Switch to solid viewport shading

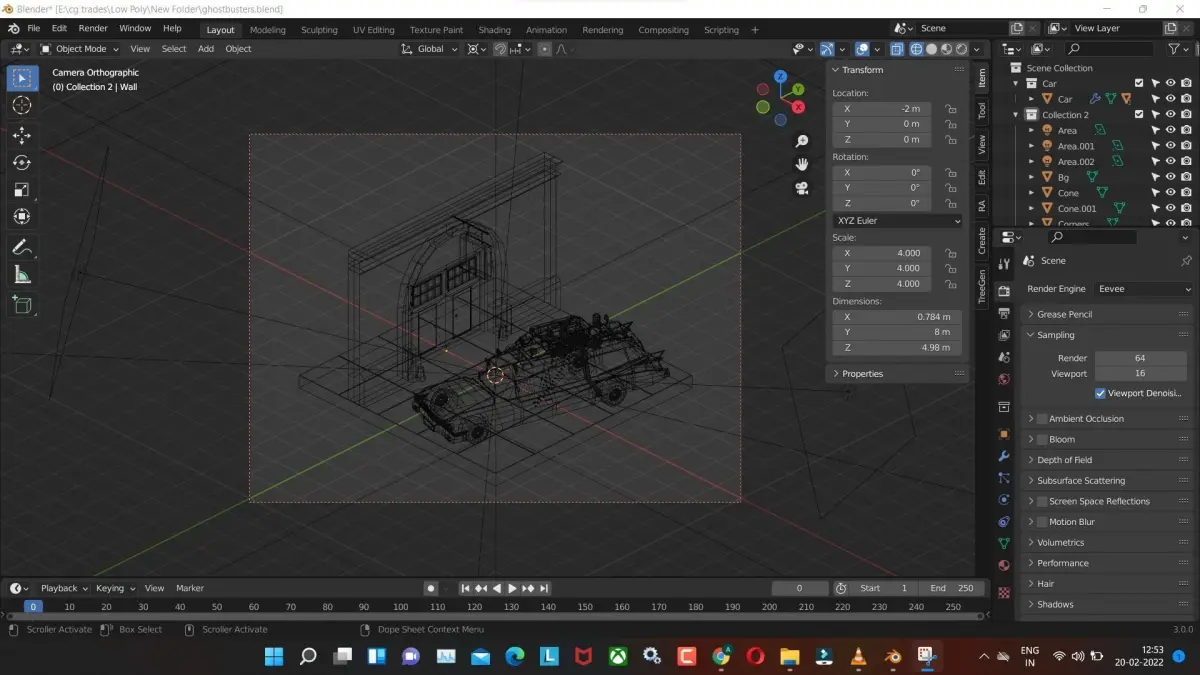[931, 49]
